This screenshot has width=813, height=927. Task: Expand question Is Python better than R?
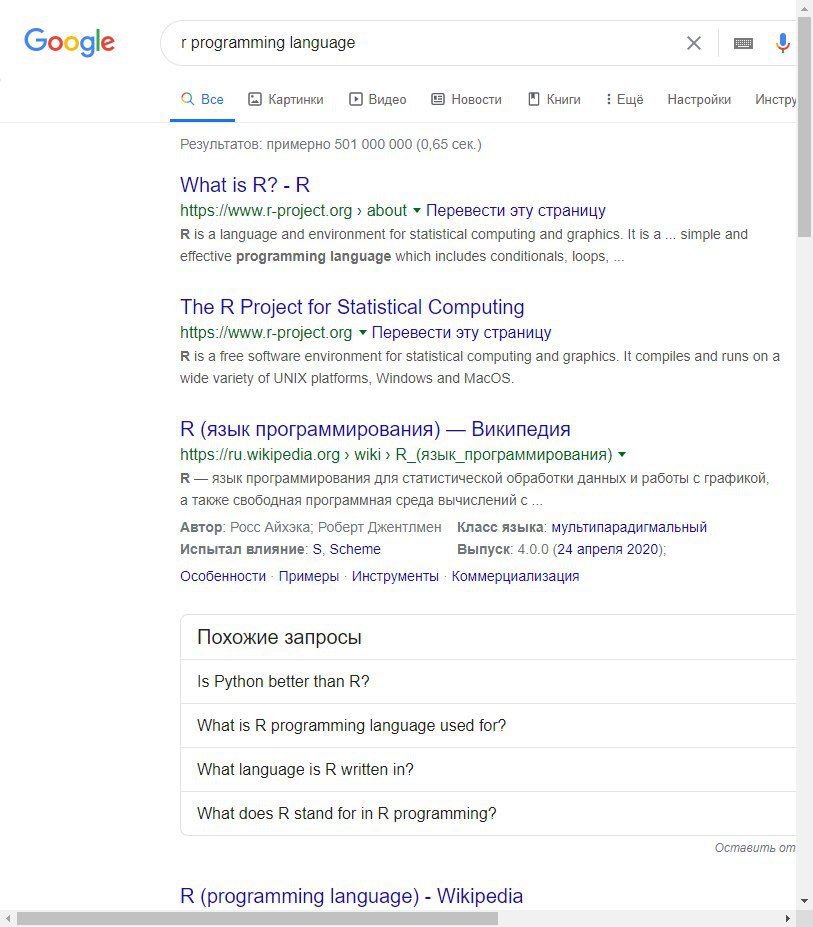tap(488, 682)
